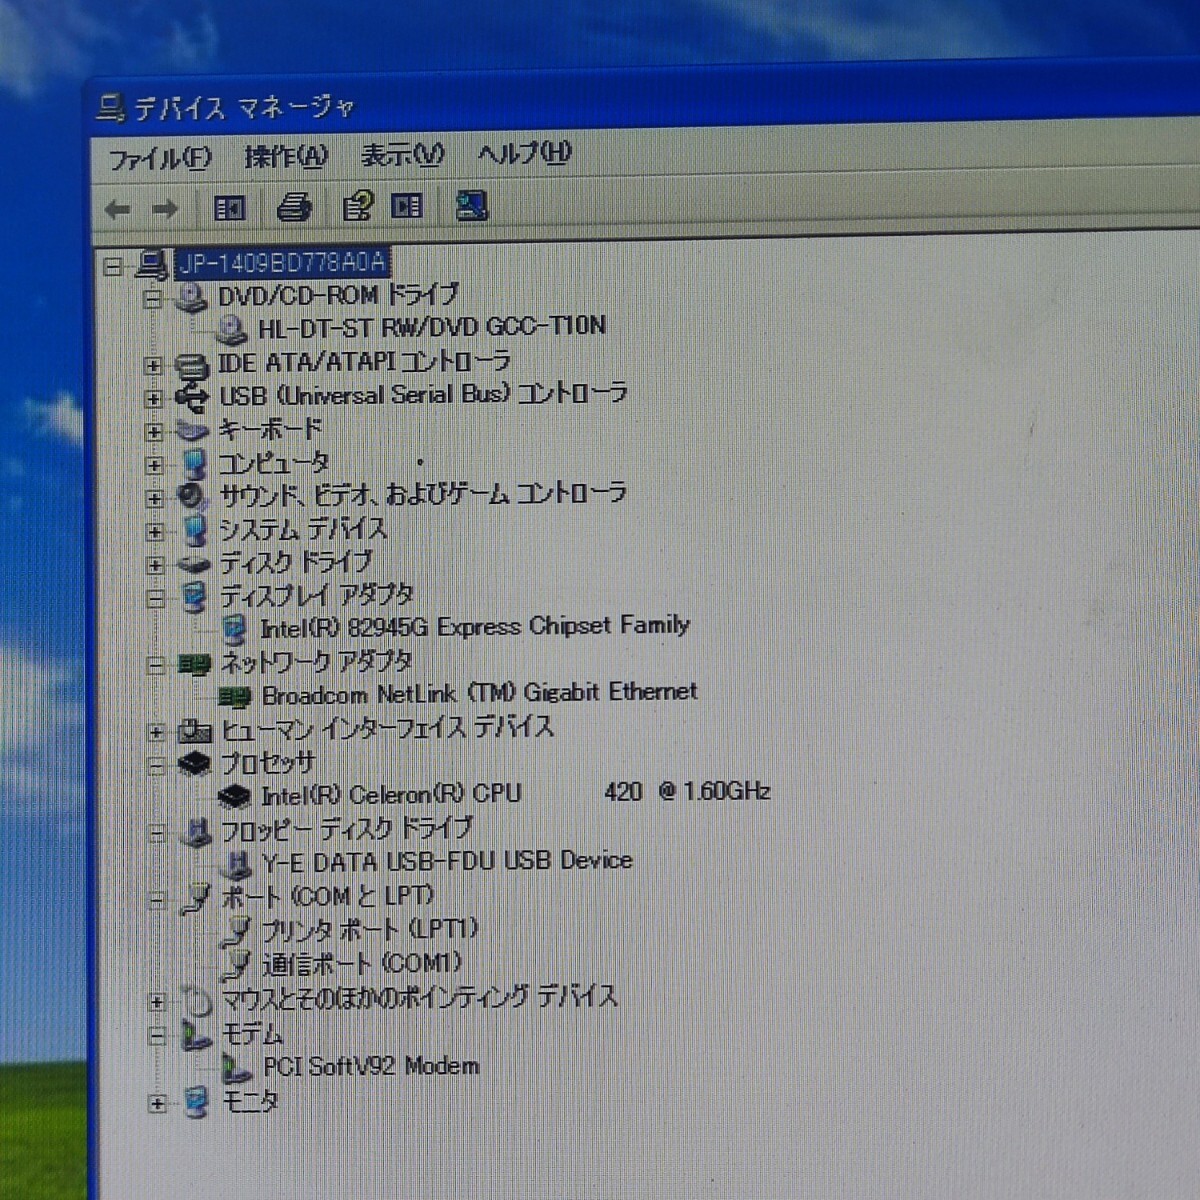The image size is (1200, 1200).
Task: Click the Forward arrow toolbar icon
Action: [165, 209]
